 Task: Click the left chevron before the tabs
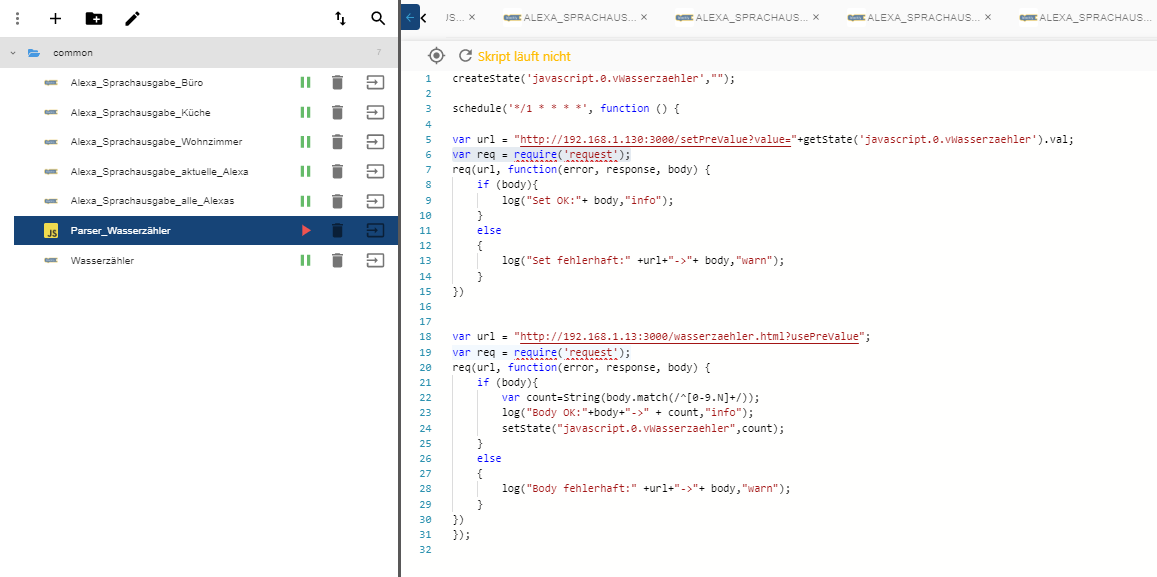point(424,17)
